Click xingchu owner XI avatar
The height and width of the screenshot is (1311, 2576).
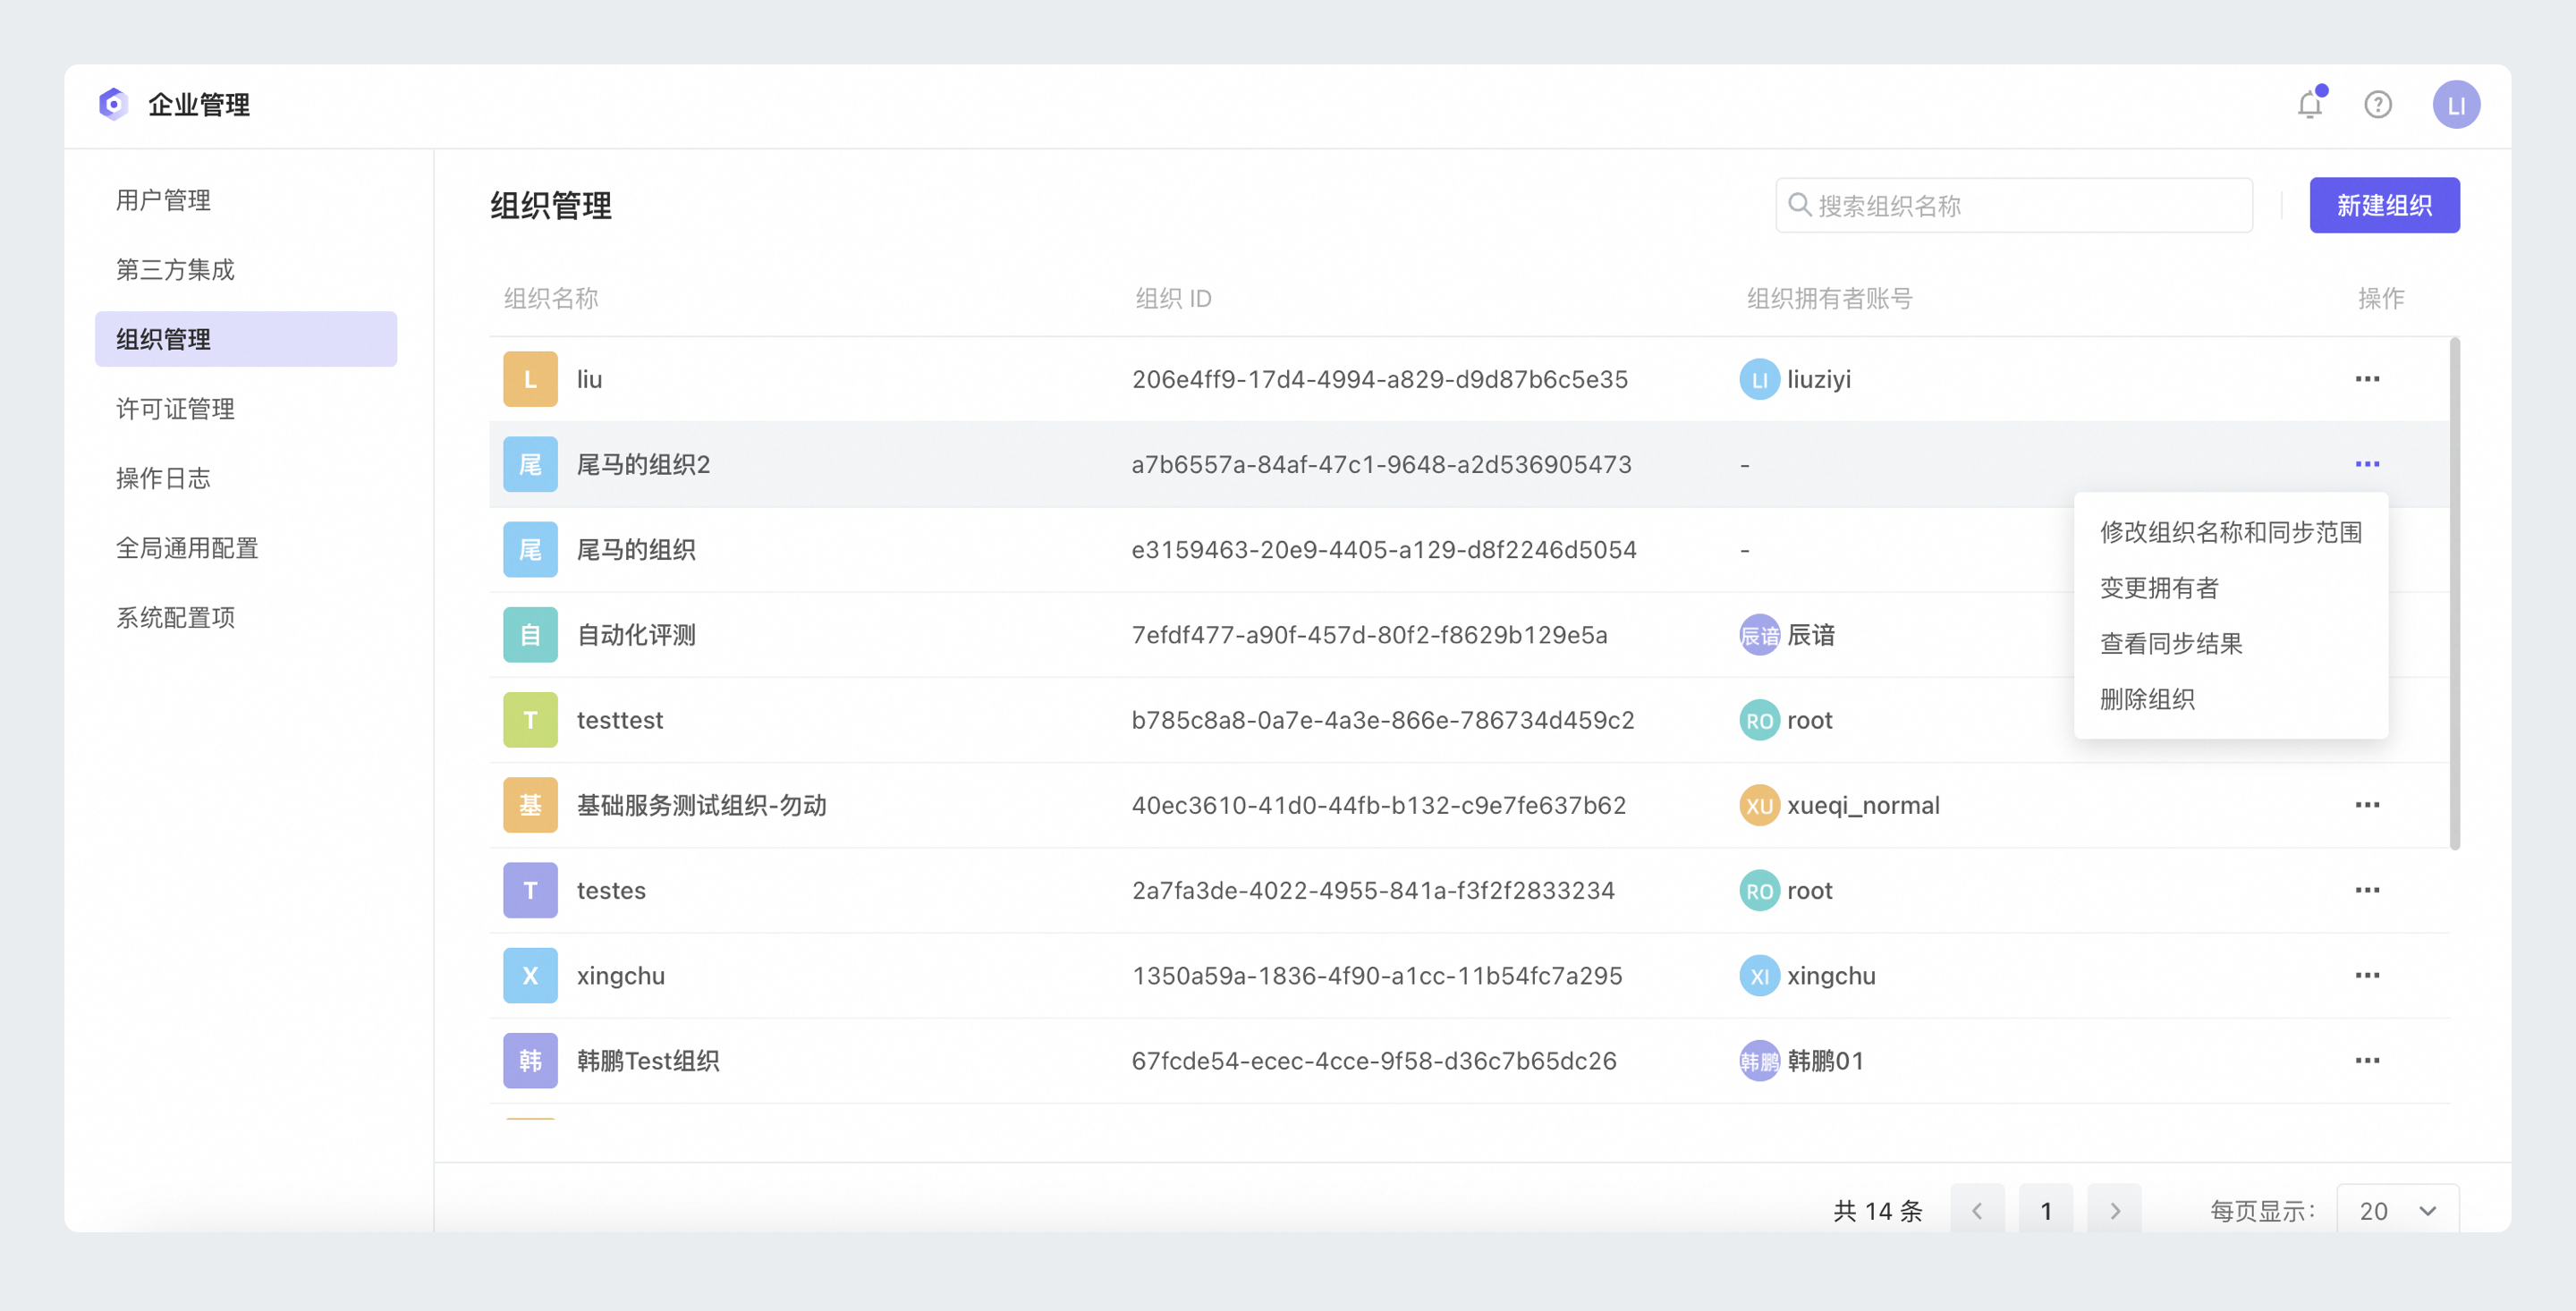[1759, 975]
